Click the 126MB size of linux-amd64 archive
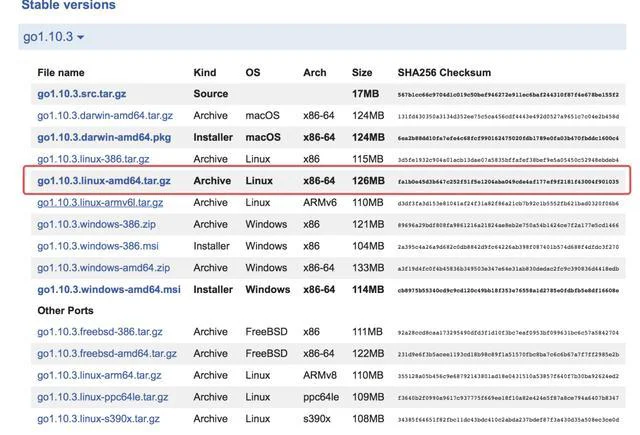This screenshot has width=640, height=435. point(368,181)
